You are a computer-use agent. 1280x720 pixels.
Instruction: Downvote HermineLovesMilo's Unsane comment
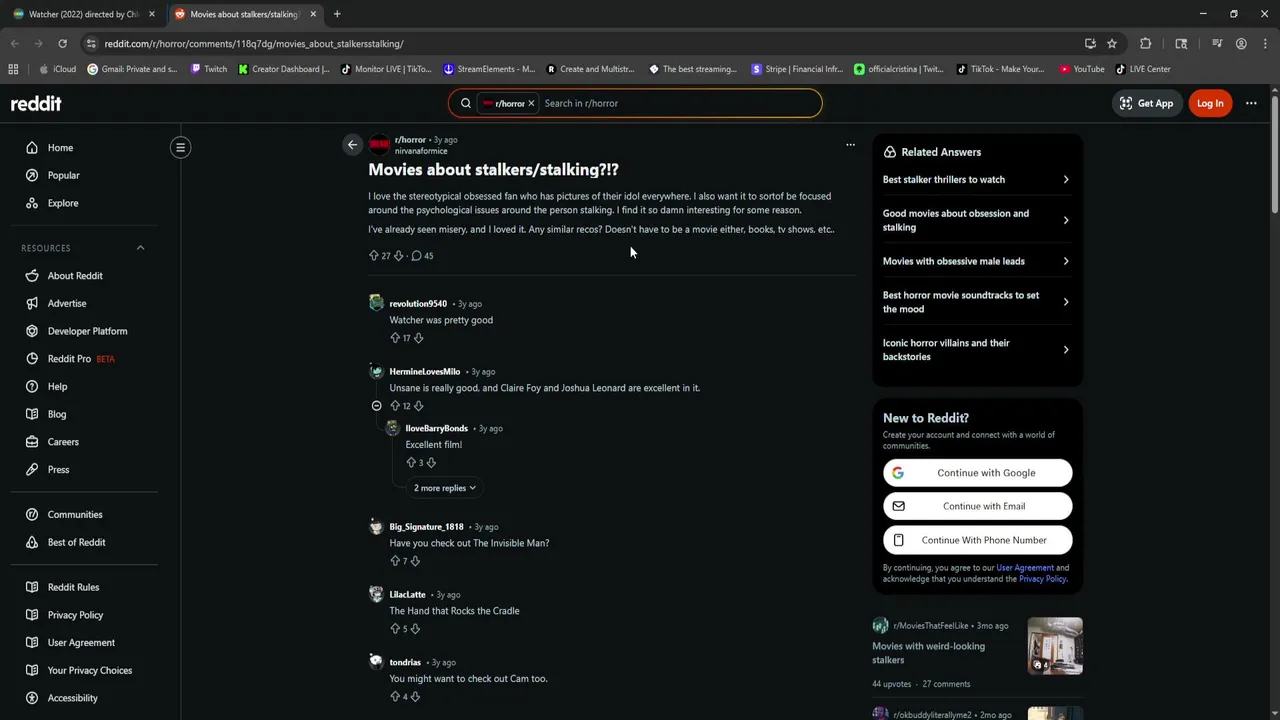click(x=418, y=406)
